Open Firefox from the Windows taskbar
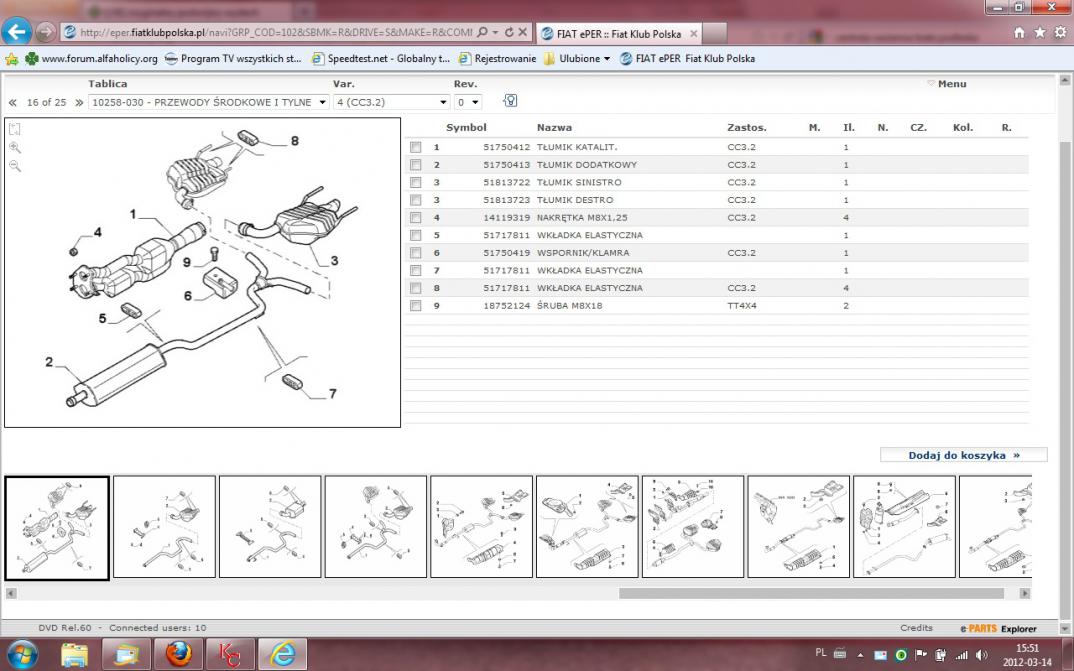The width and height of the screenshot is (1074, 671). click(179, 654)
